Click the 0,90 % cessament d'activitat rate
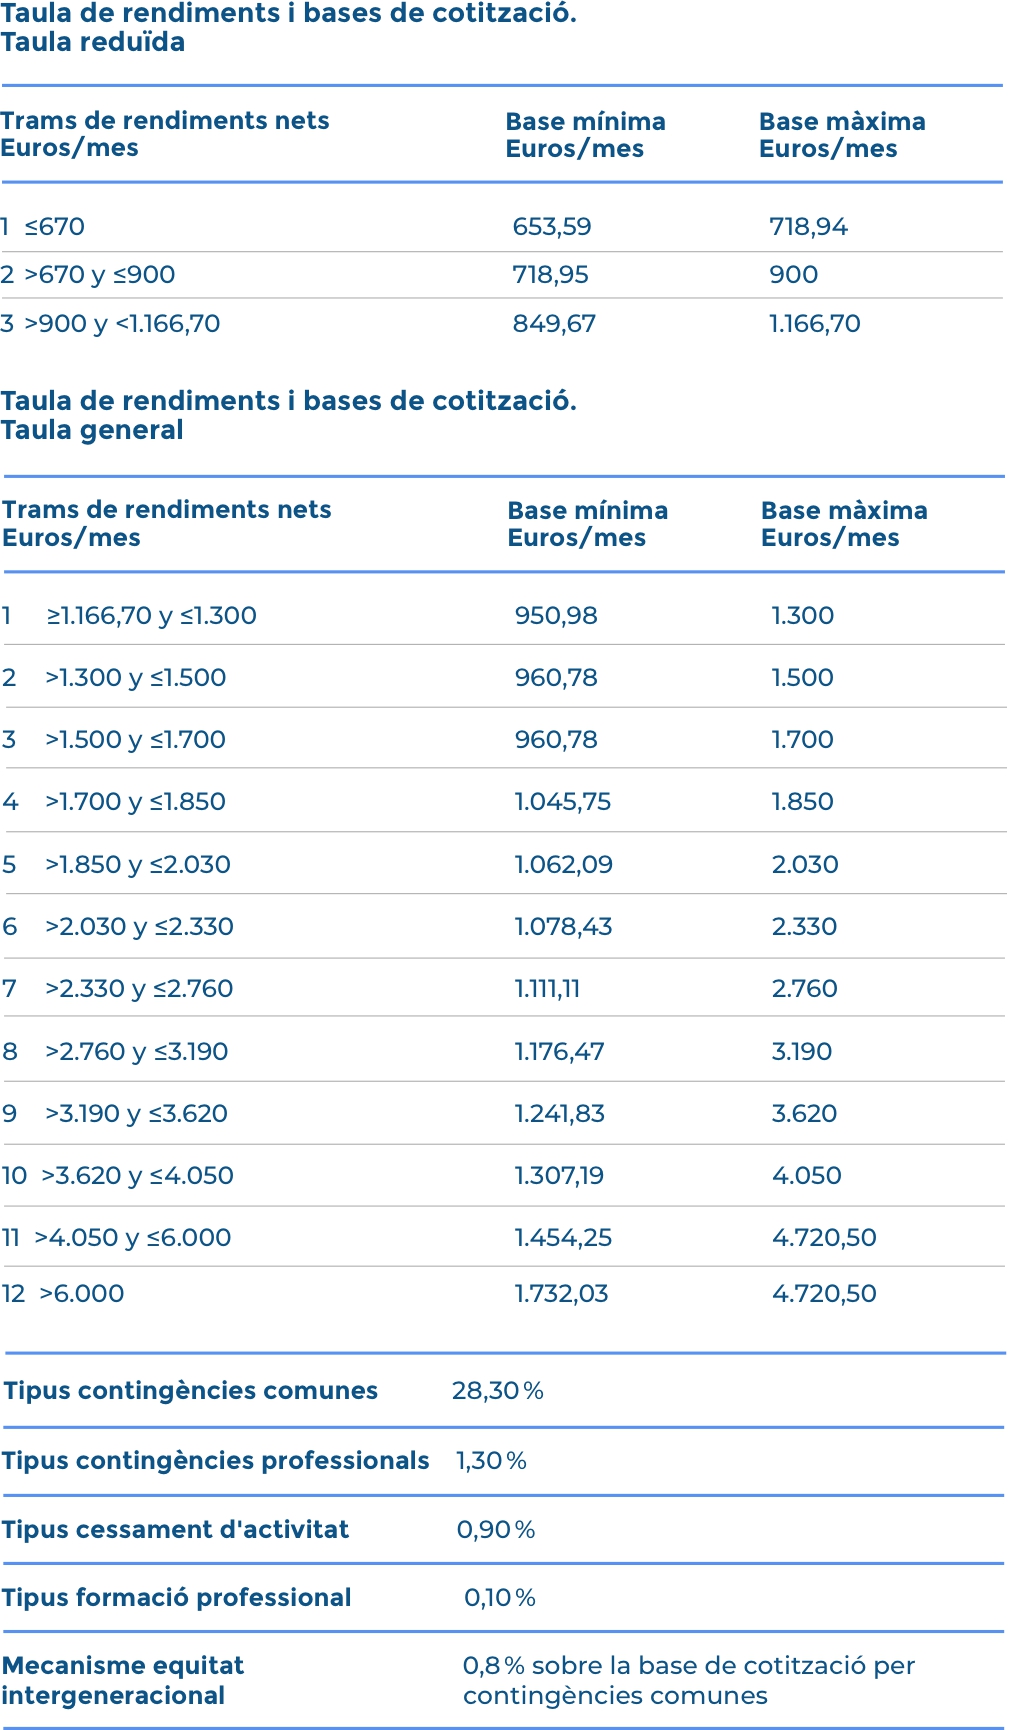Viewport: 1010px width, 1730px height. [496, 1530]
